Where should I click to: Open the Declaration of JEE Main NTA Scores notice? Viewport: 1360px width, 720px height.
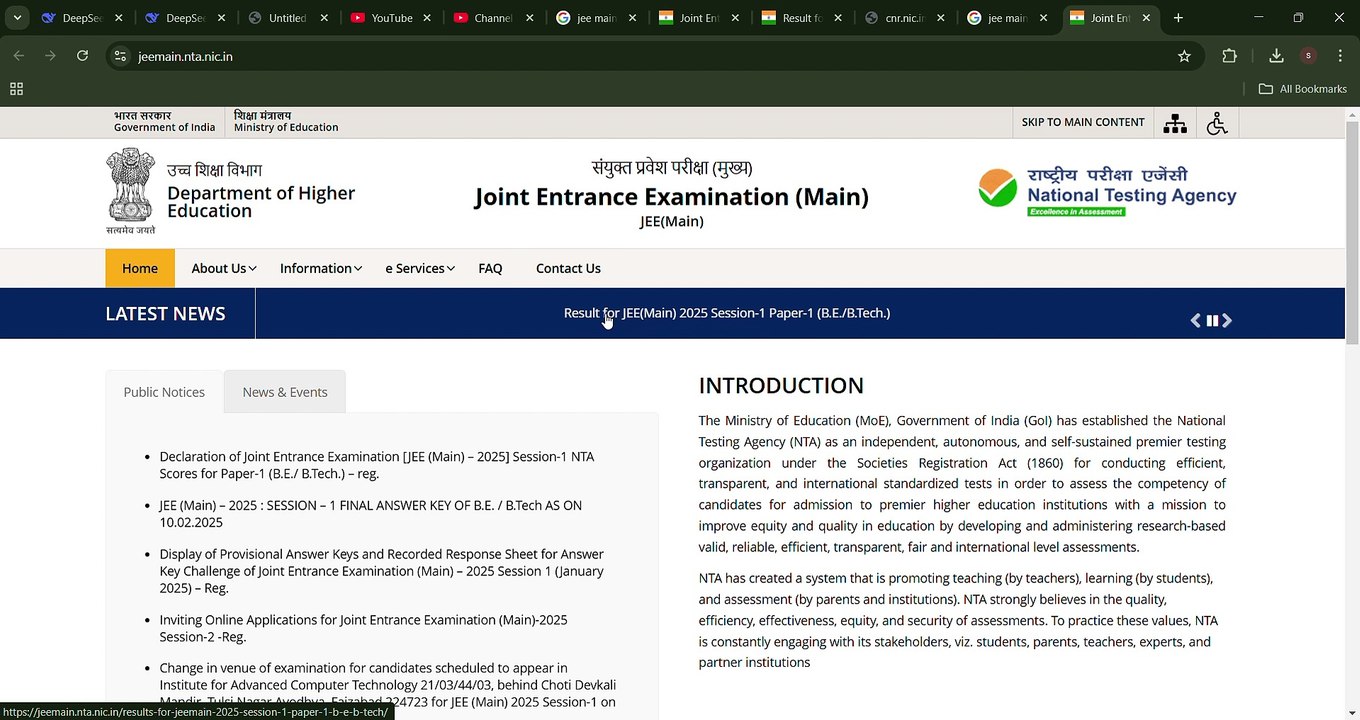[x=377, y=465]
